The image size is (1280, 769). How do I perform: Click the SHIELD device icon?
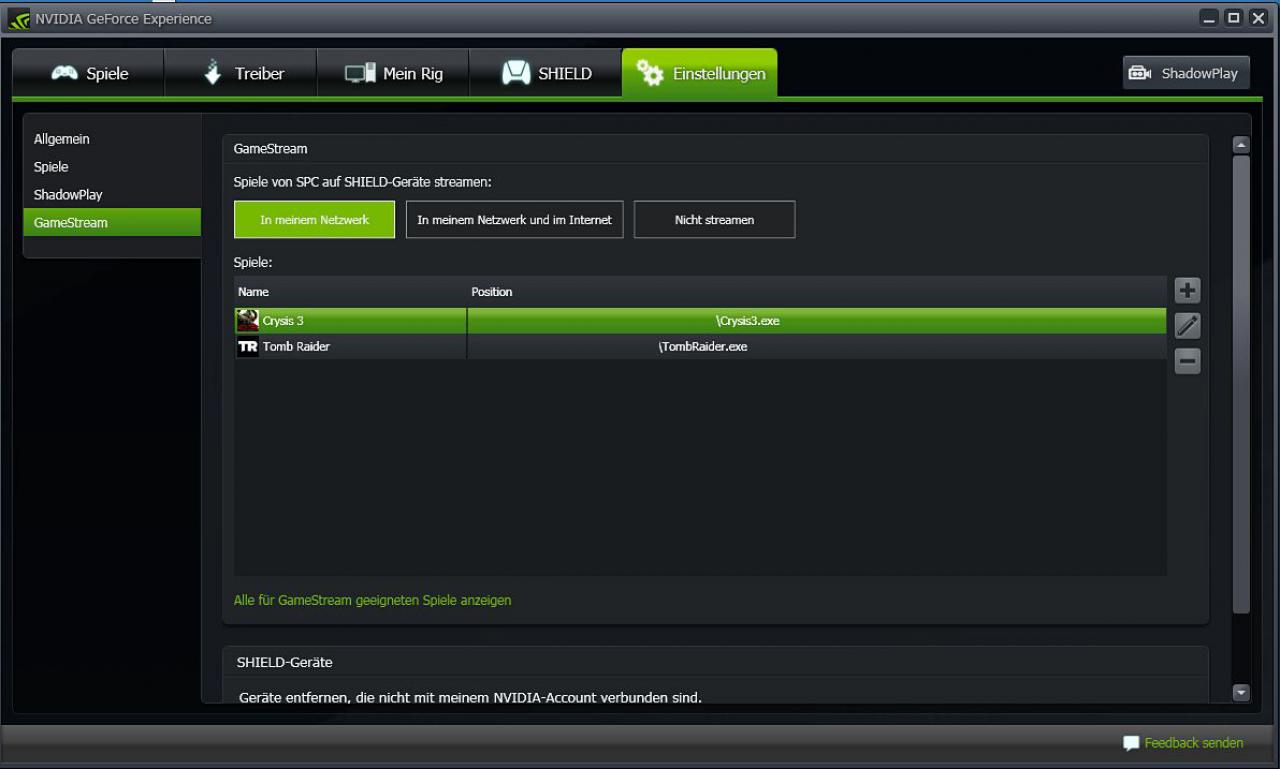516,73
